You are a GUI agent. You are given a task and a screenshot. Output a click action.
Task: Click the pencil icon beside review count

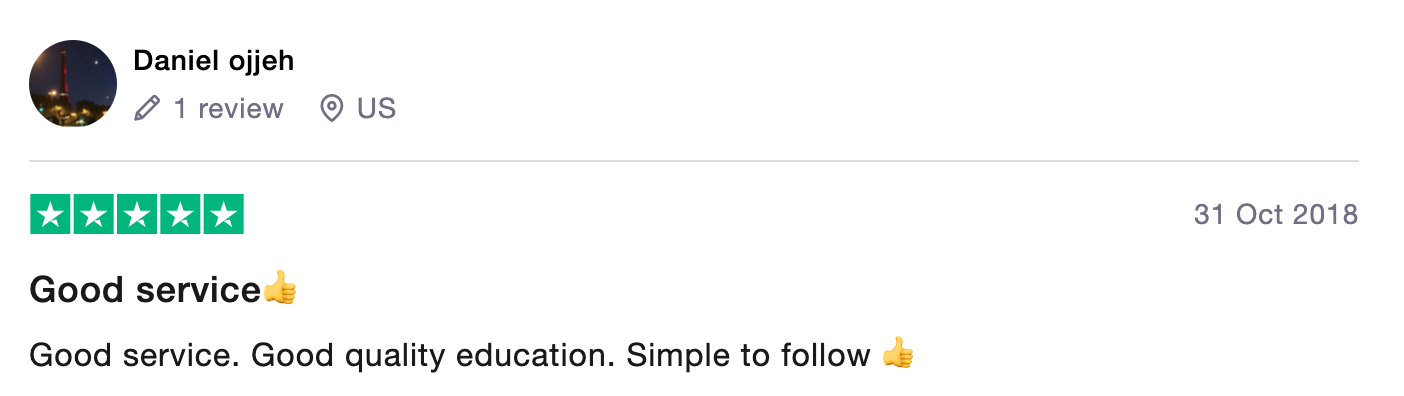tap(147, 108)
